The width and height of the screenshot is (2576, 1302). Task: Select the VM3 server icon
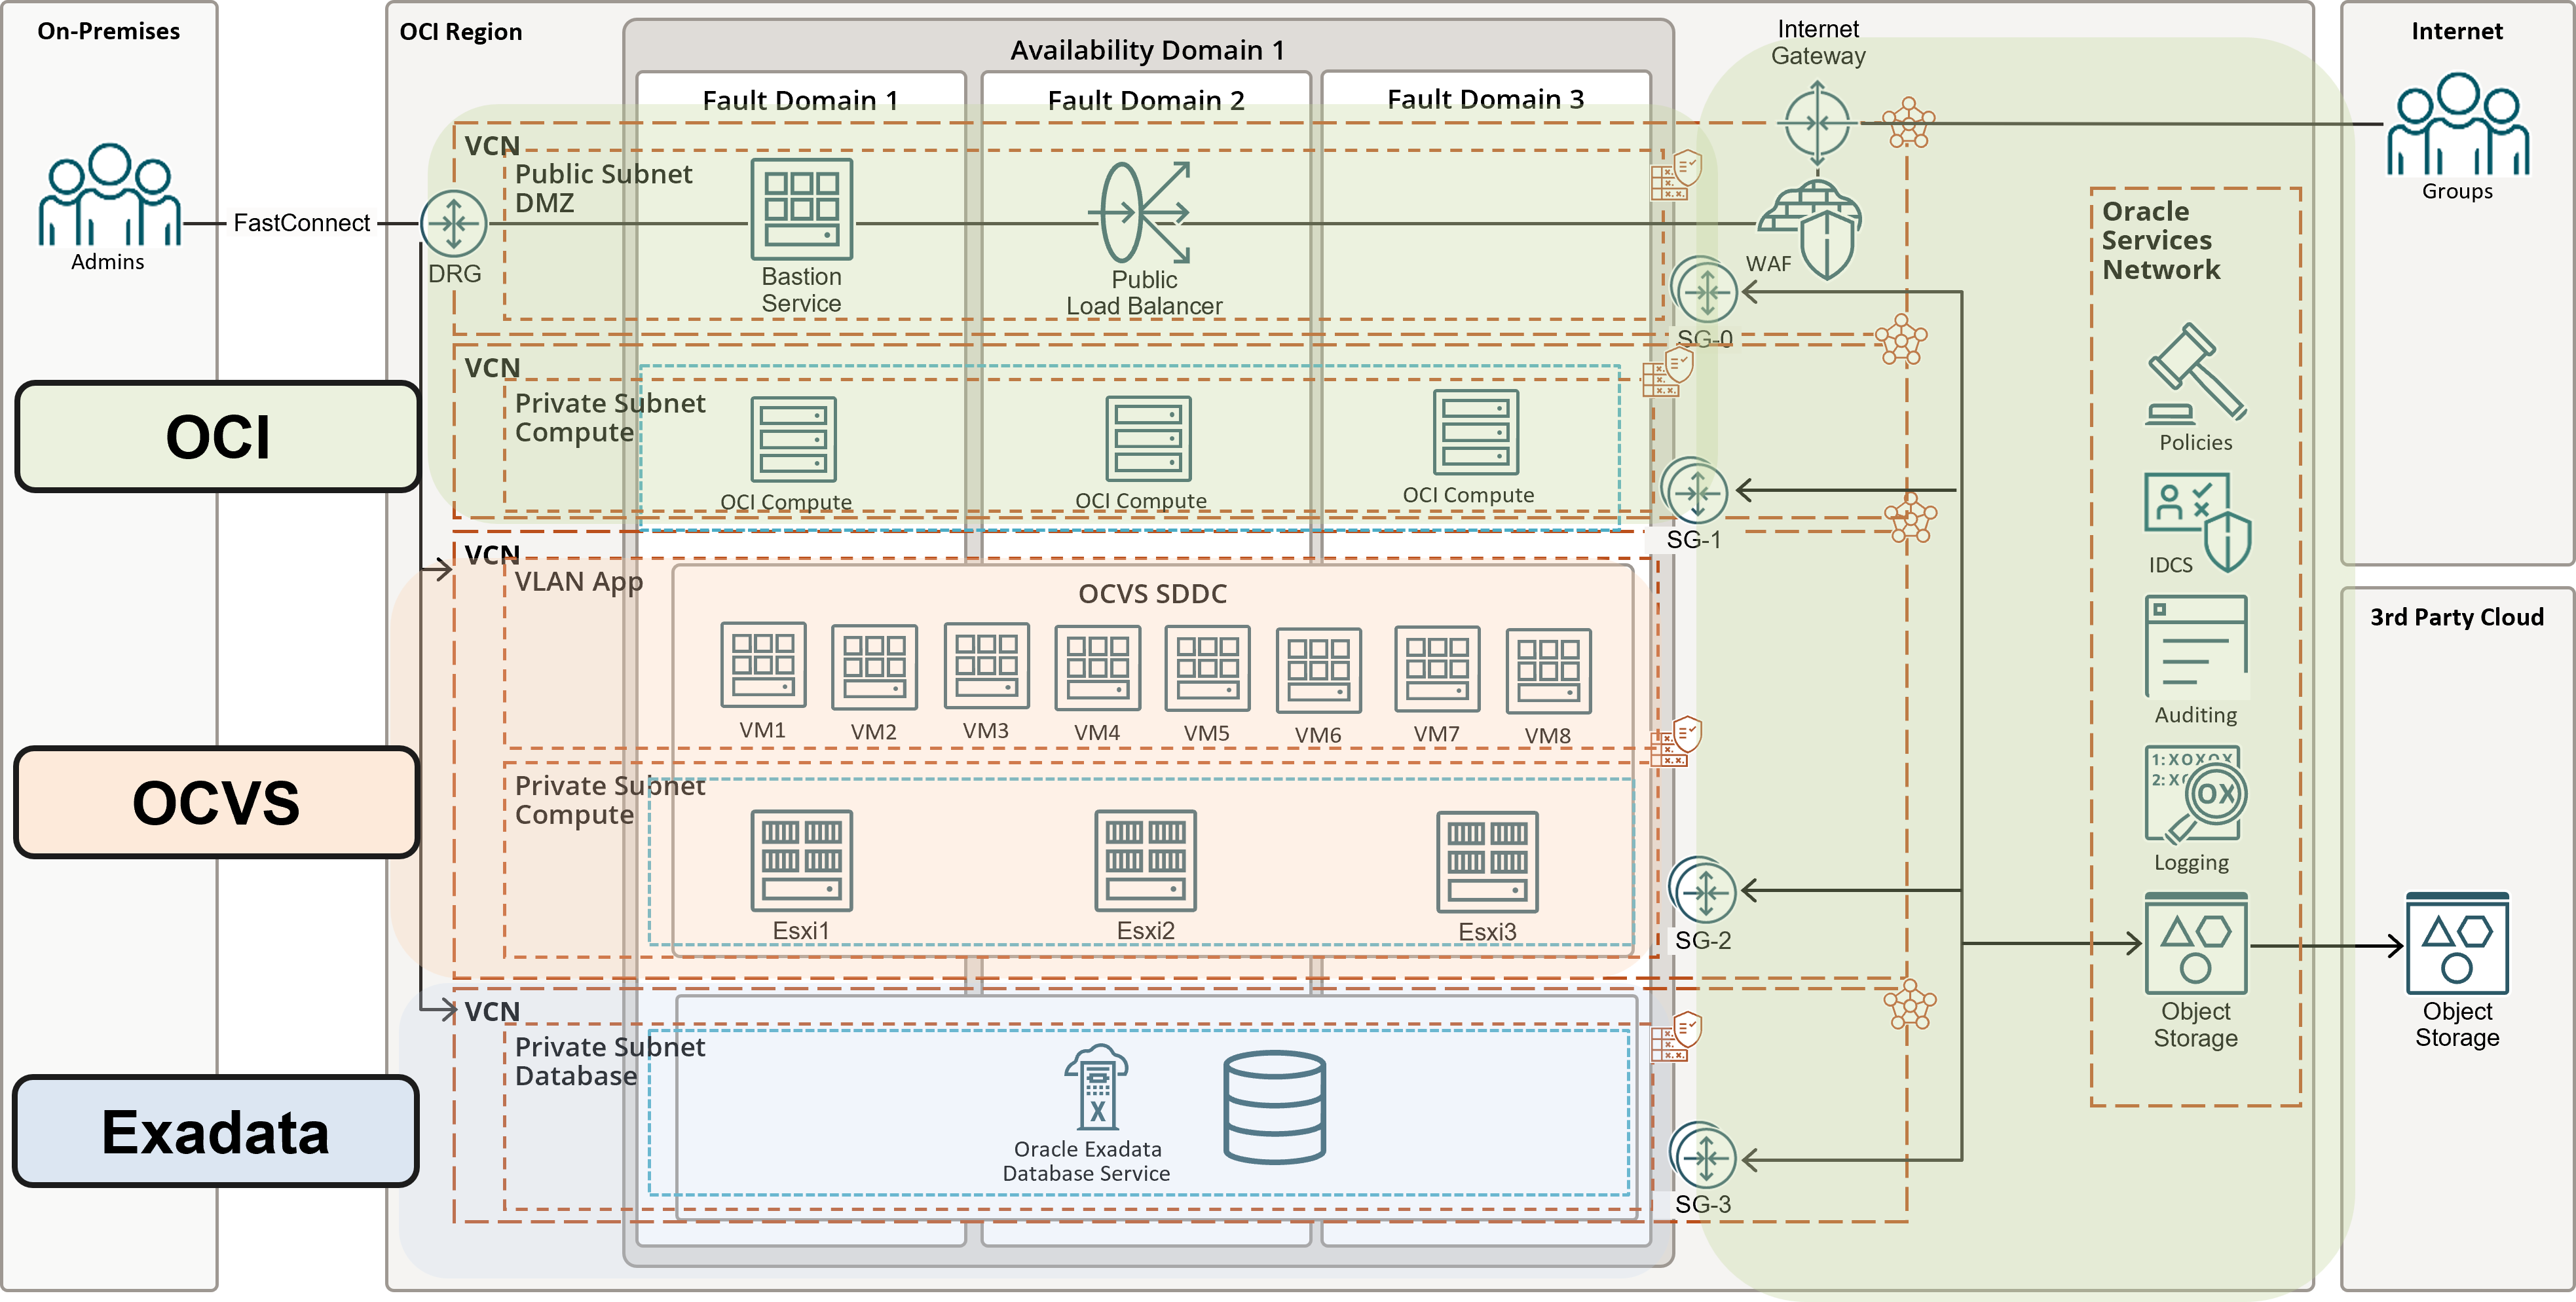986,665
